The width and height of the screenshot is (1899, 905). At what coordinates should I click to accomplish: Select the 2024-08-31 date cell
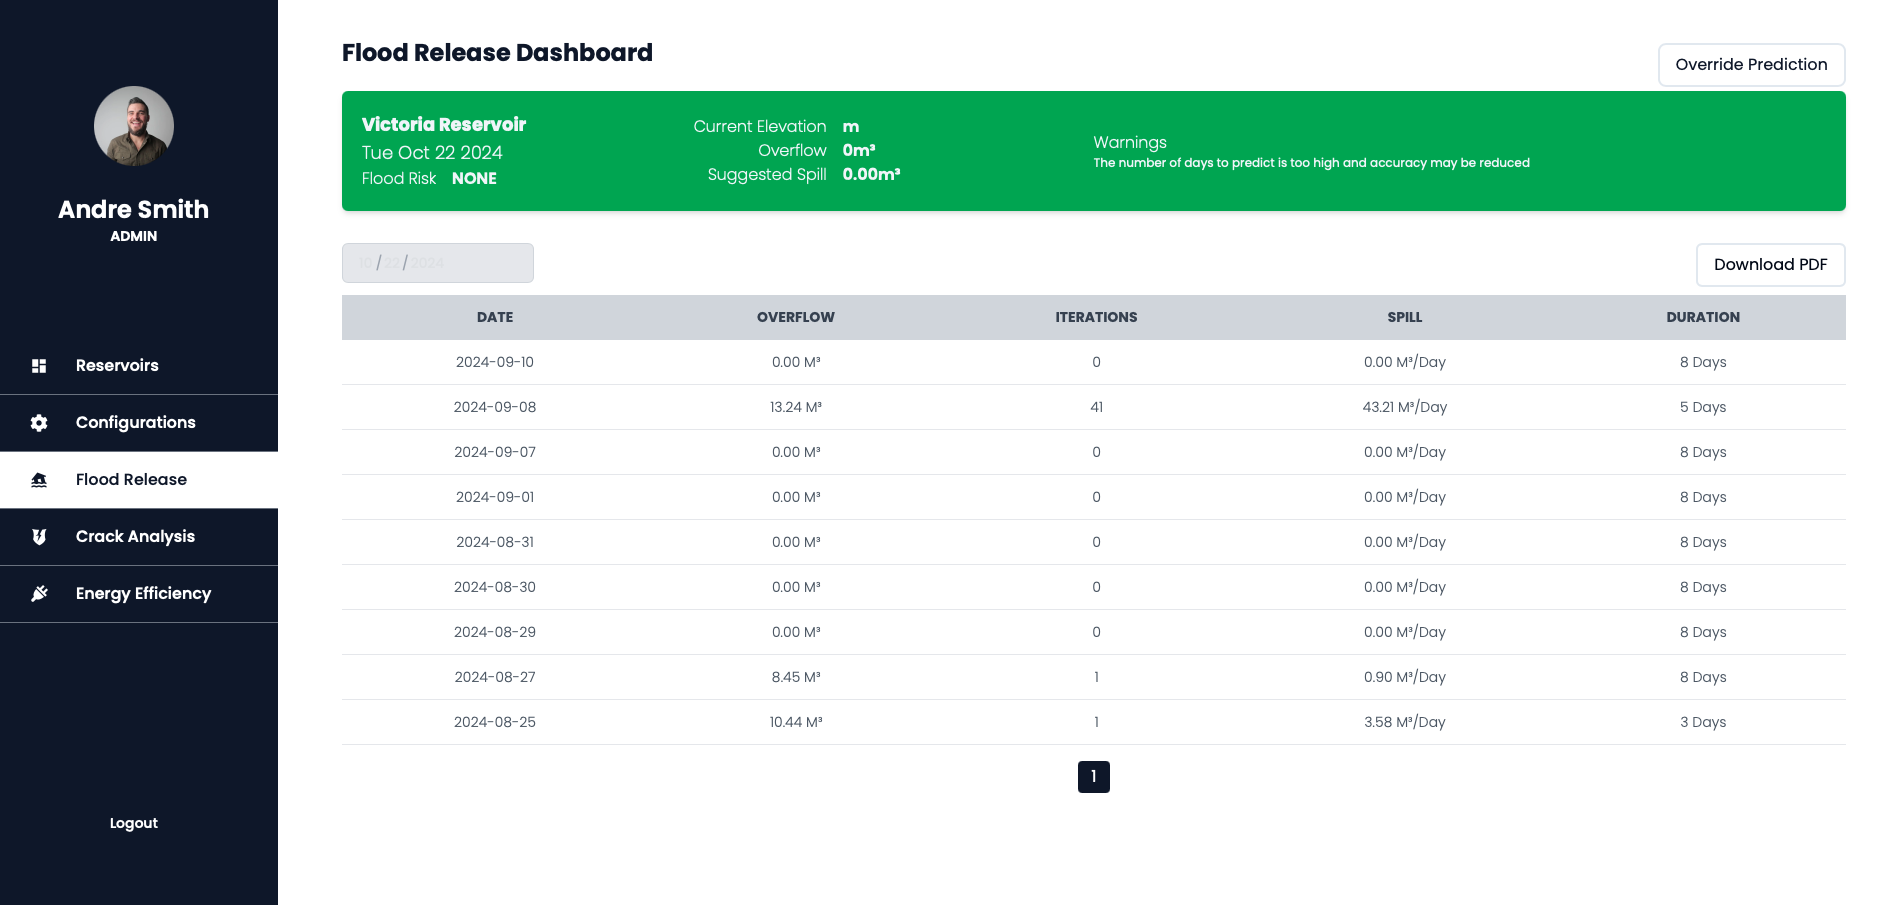(x=495, y=542)
